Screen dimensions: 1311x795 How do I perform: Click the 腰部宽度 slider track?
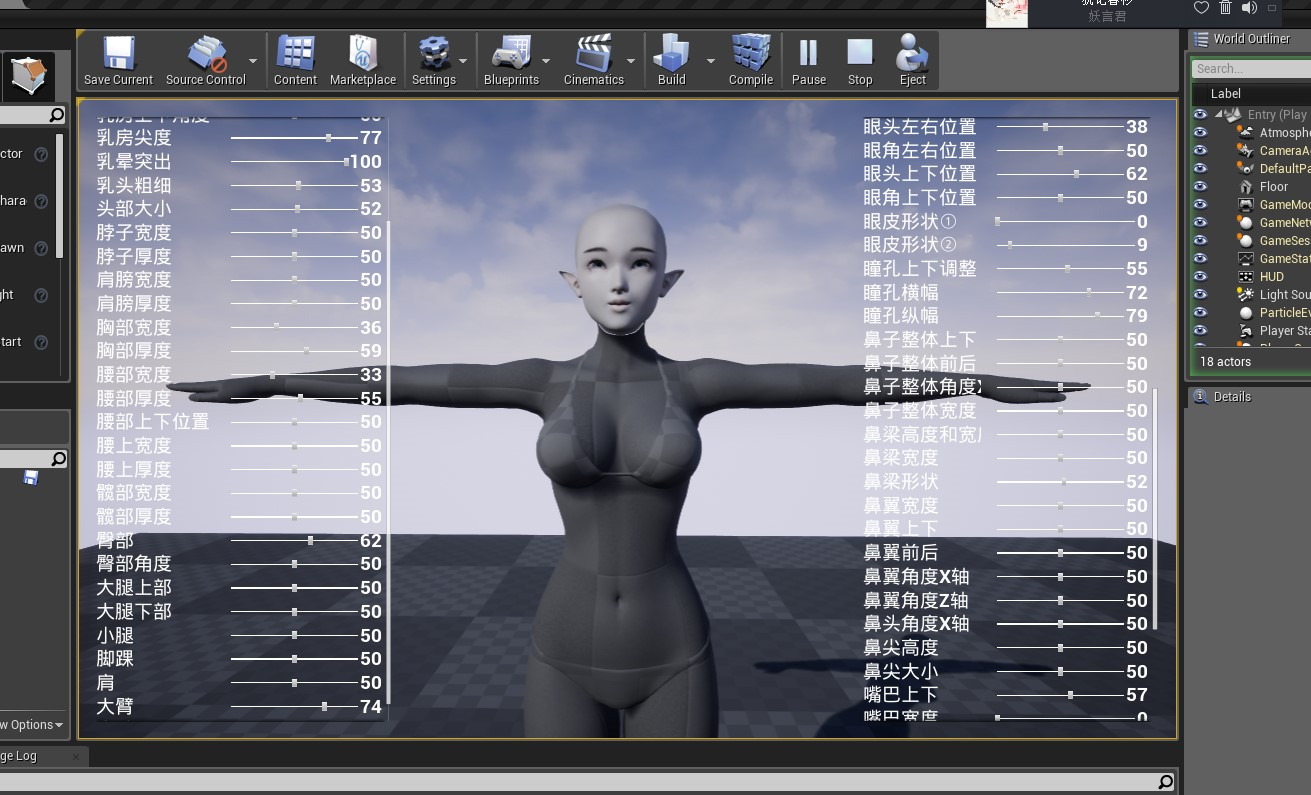tap(294, 375)
